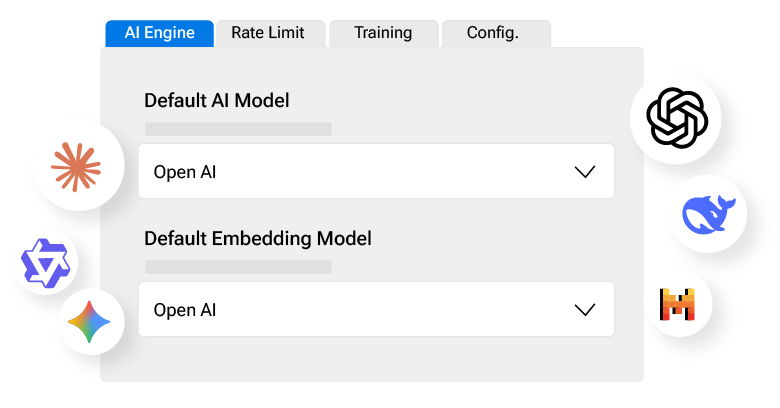This screenshot has height=408, width=780.
Task: Click the gray description bar under Default Embedding Model
Action: pos(238,267)
